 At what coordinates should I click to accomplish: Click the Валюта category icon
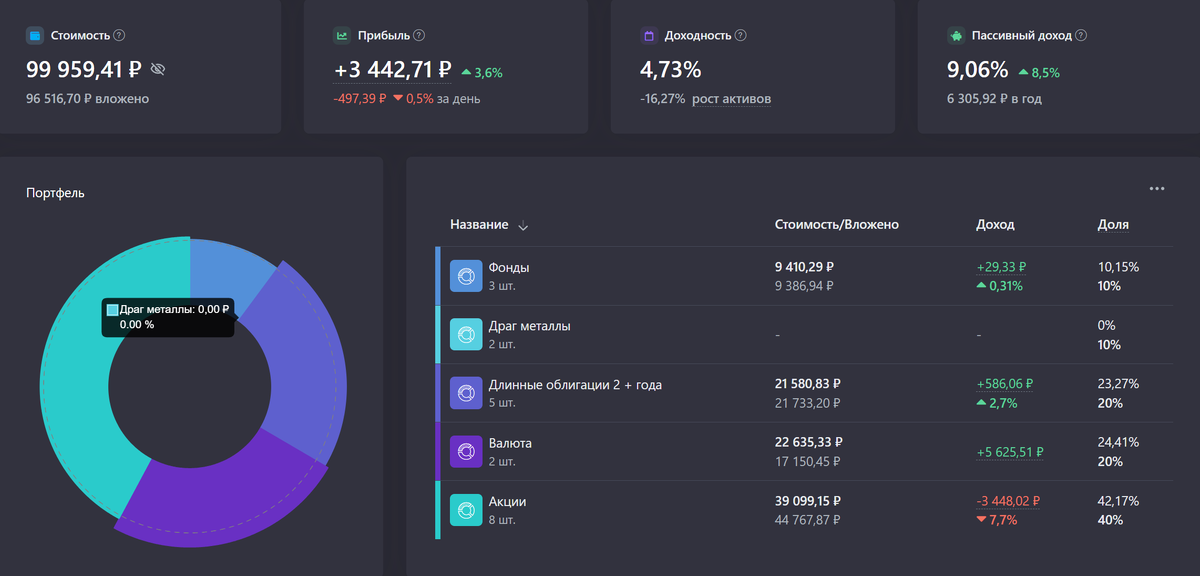click(x=466, y=451)
